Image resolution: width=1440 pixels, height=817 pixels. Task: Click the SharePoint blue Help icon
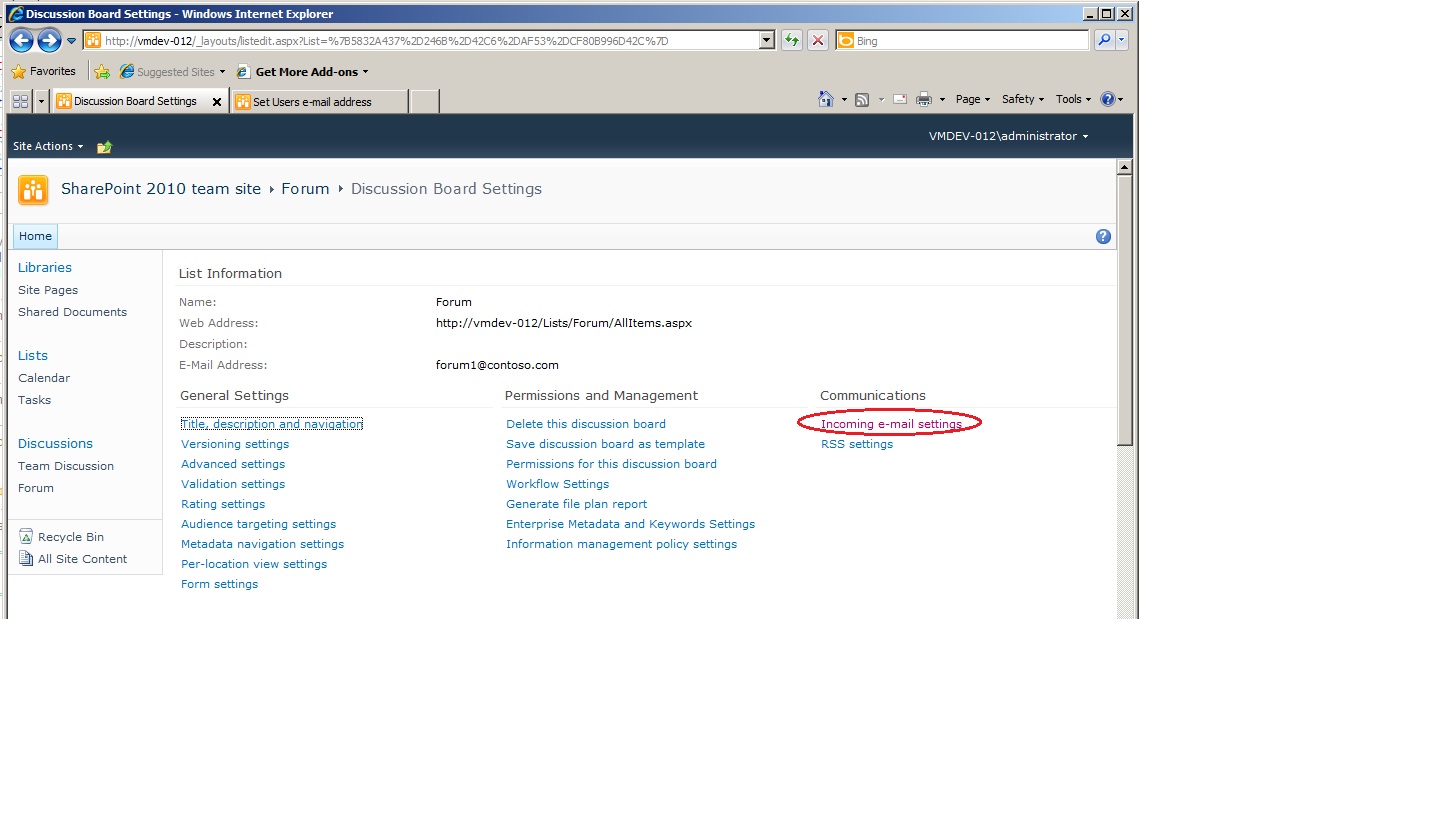click(x=1103, y=237)
